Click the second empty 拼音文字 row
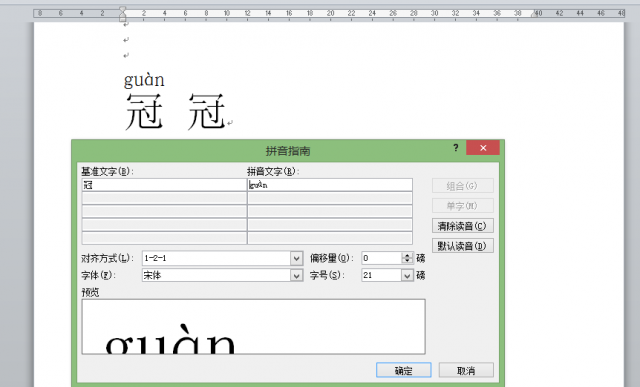Image resolution: width=640 pixels, height=387 pixels. pos(330,211)
